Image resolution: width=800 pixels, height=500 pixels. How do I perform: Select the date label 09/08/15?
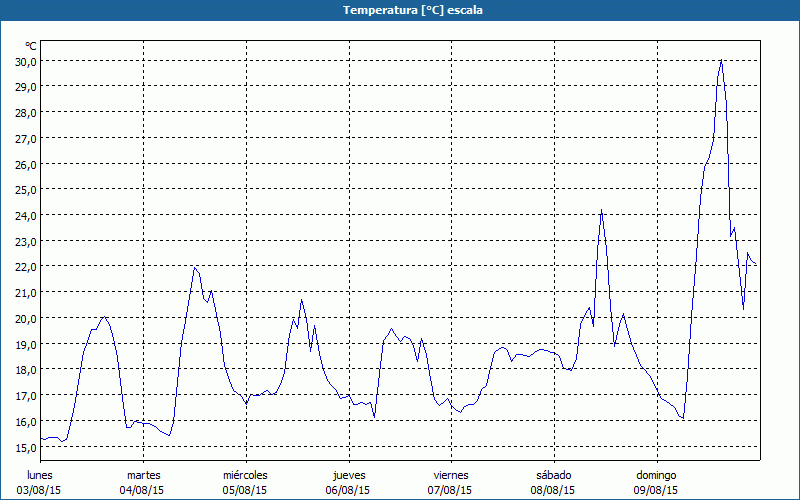click(655, 490)
